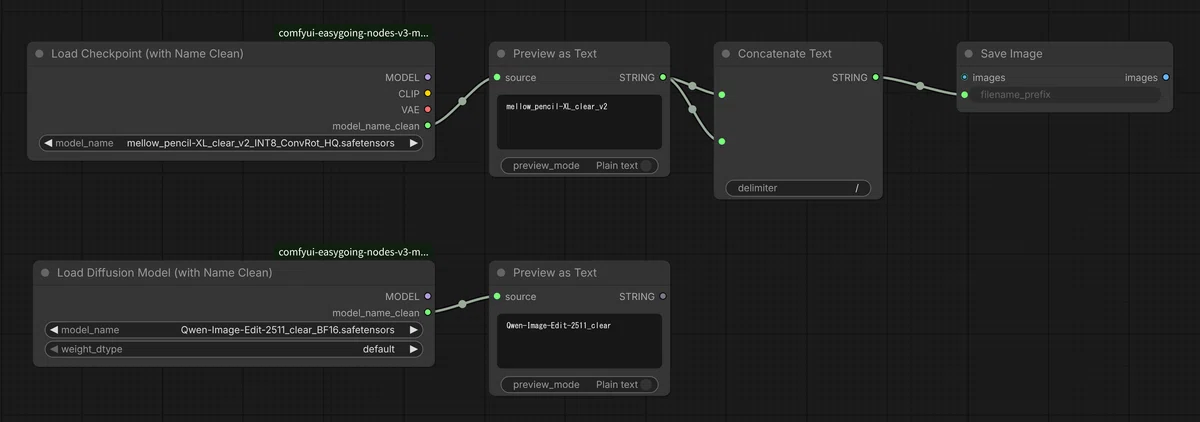Screen dimensions: 1200x422
Task: Click the comfyui-easygoing-nodes badge above Load Checkpoint
Action: click(354, 33)
